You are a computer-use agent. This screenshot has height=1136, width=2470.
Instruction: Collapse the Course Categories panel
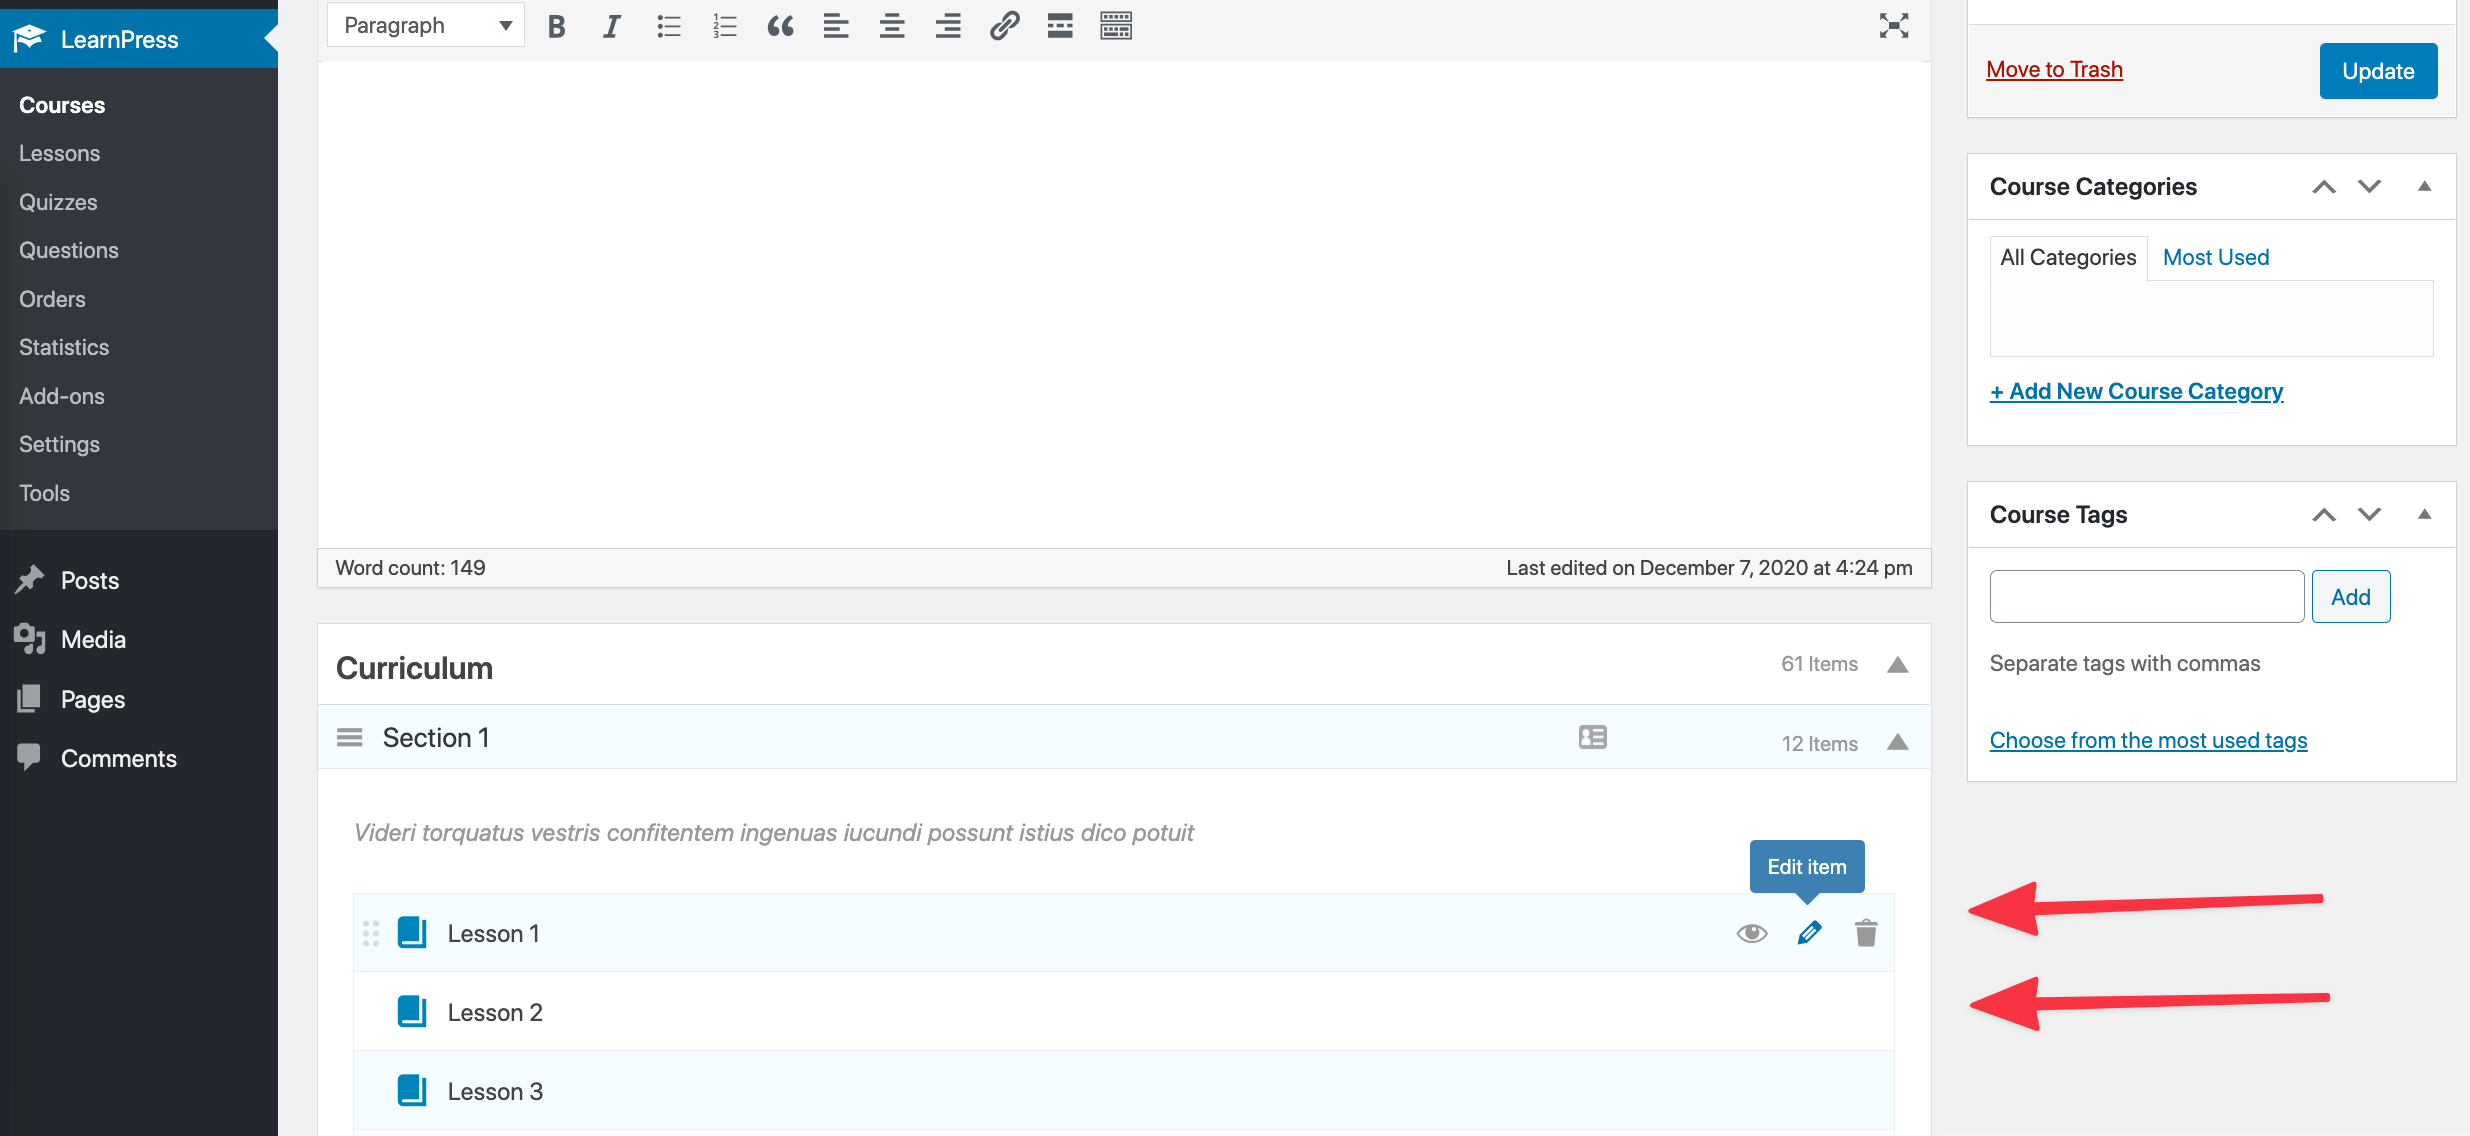pyautogui.click(x=2424, y=186)
